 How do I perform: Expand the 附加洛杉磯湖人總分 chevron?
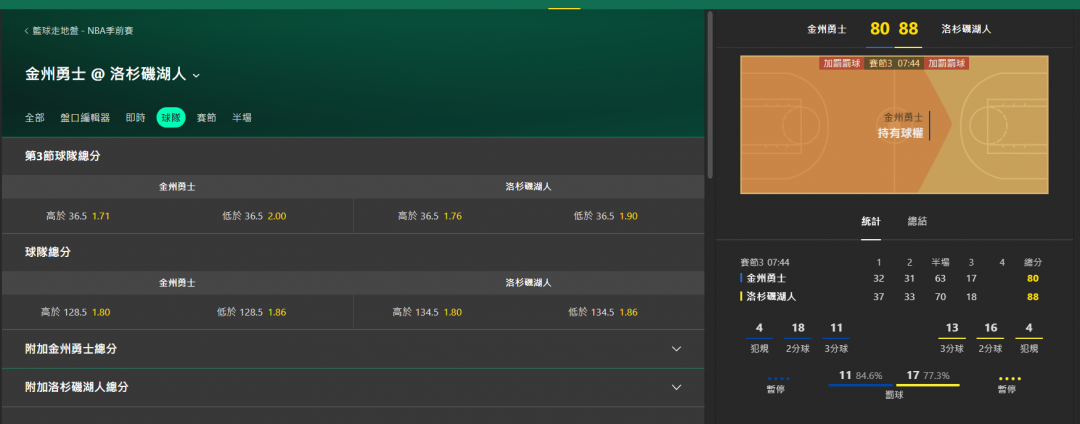click(676, 388)
